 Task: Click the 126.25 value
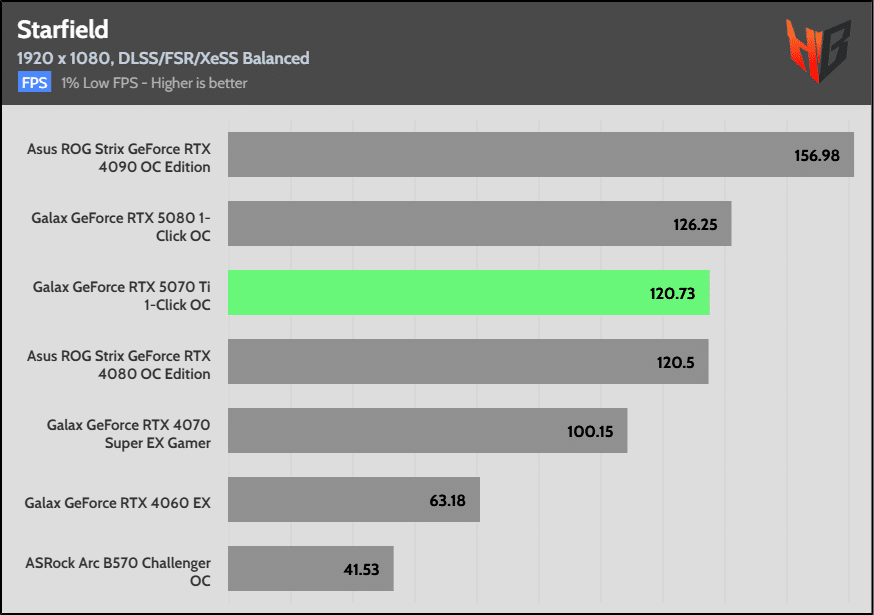pos(695,225)
